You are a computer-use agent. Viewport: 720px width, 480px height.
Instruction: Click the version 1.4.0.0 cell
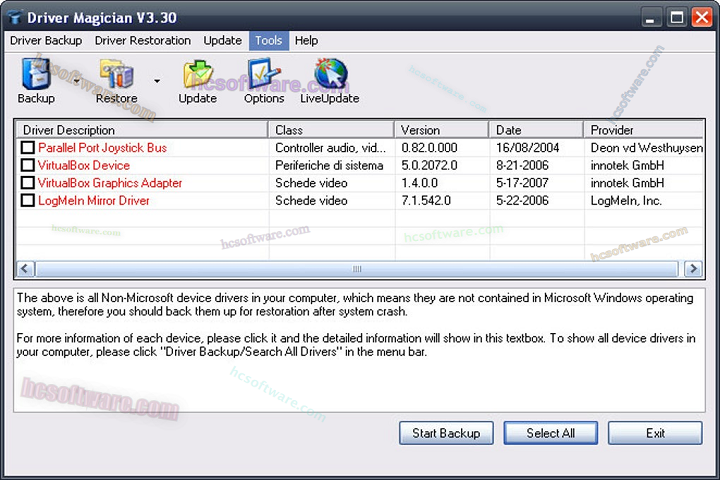pos(419,182)
